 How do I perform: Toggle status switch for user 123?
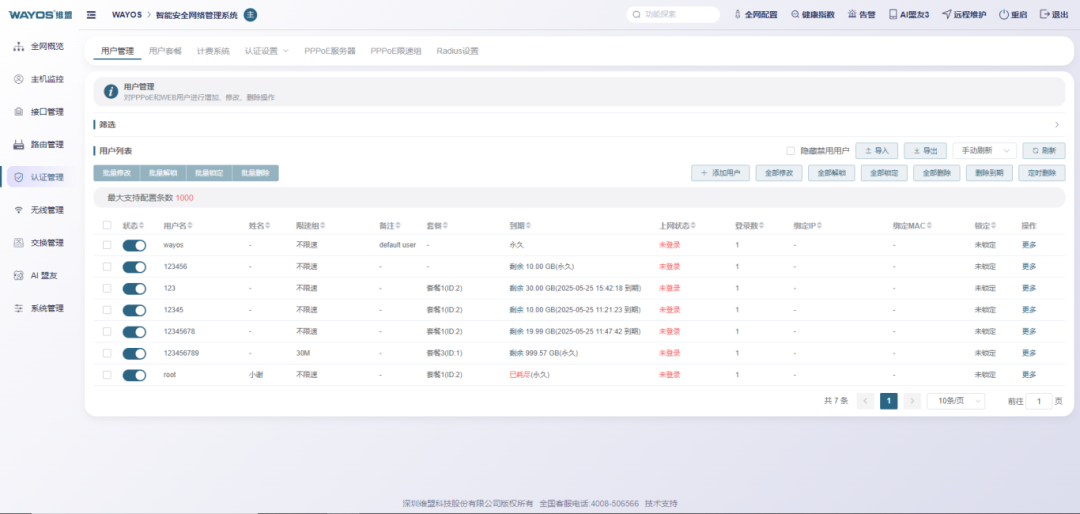coord(134,288)
